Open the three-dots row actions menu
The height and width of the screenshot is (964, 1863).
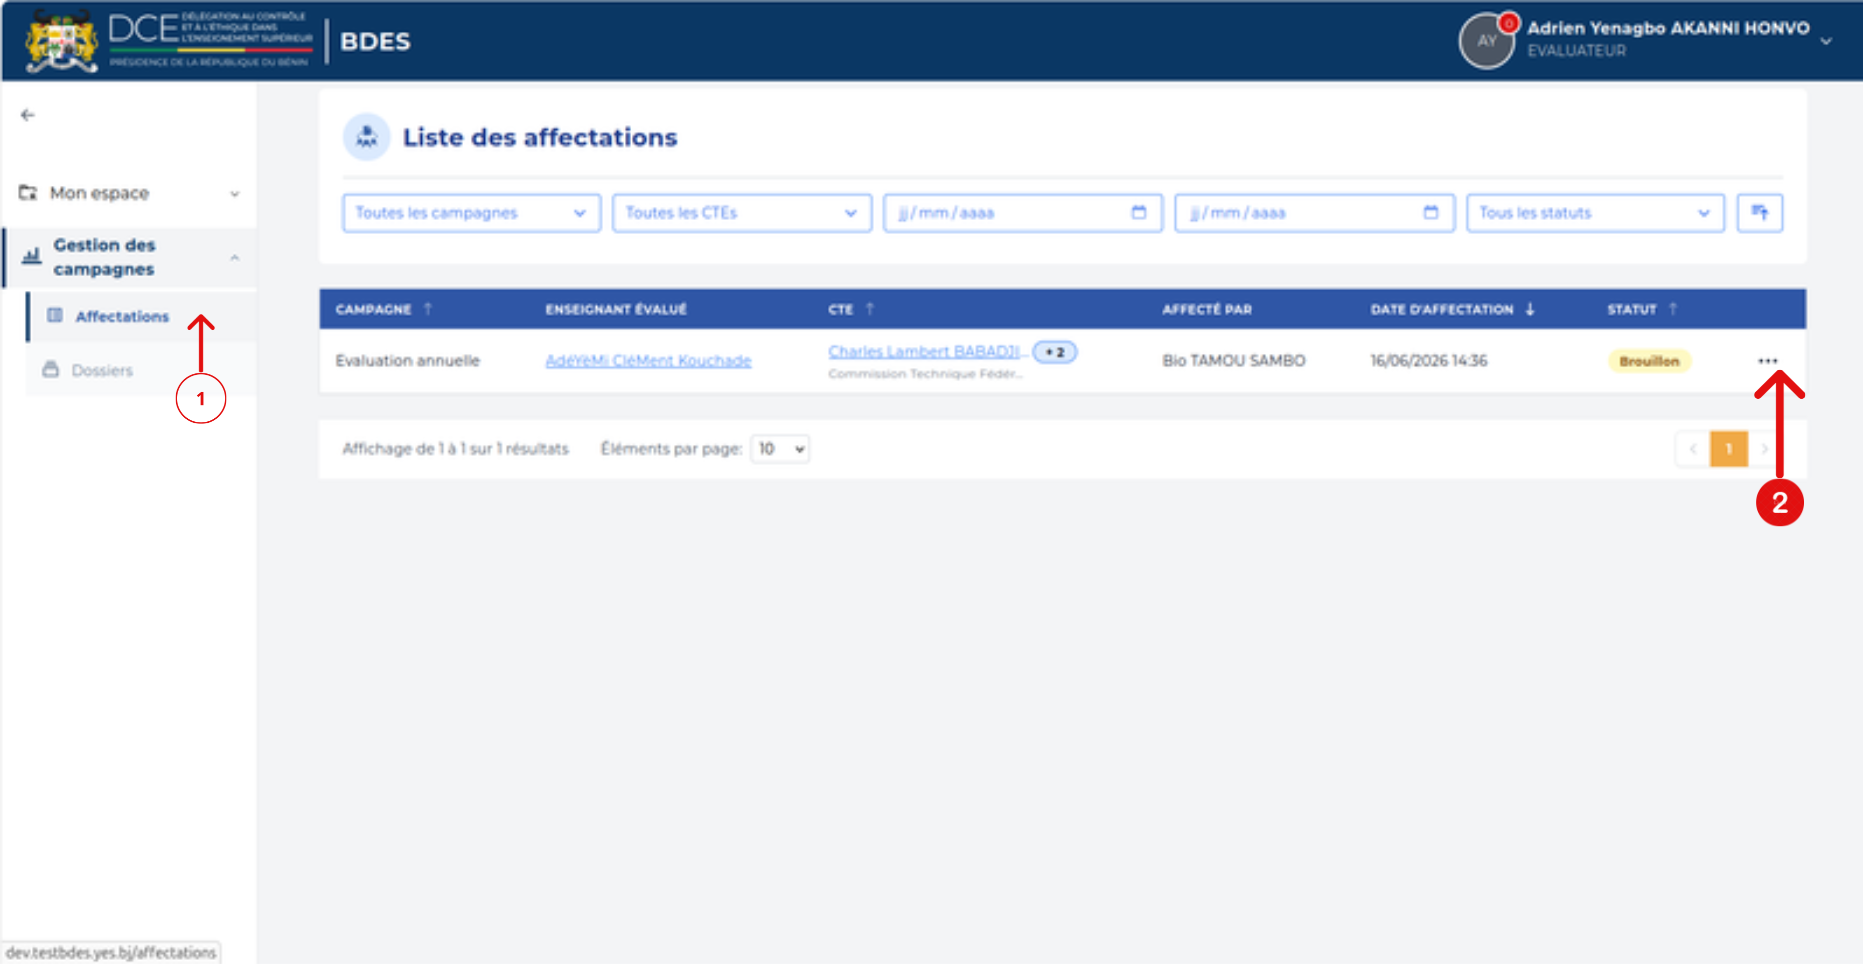point(1767,361)
